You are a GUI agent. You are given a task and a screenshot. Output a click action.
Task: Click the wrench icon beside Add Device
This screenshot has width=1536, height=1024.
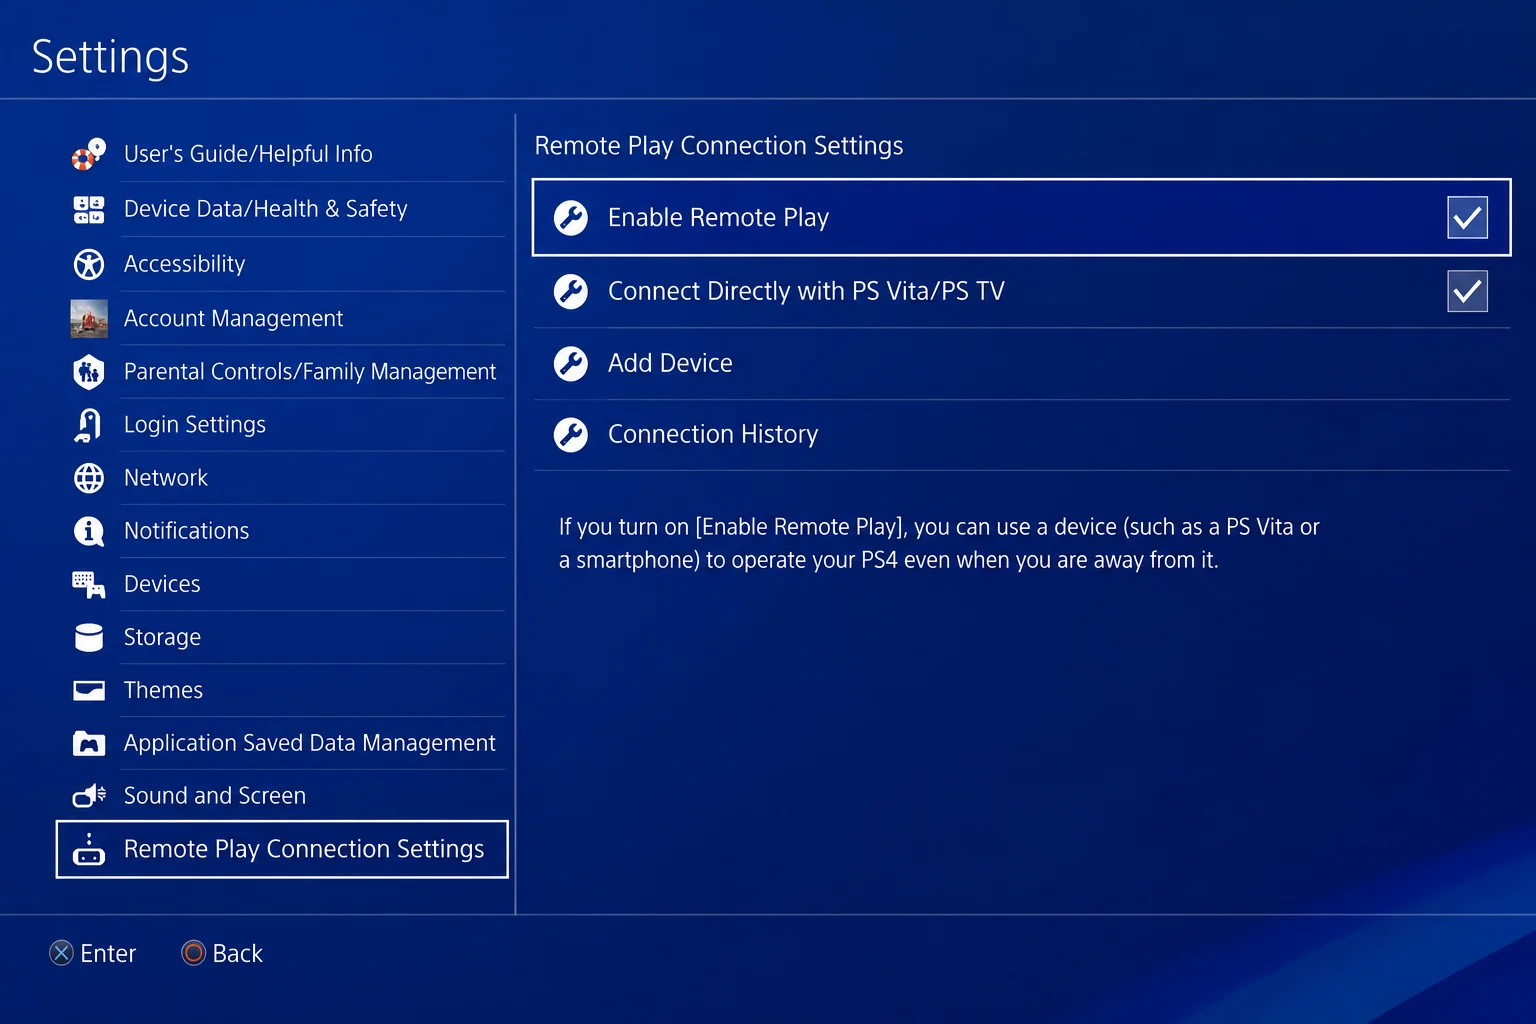click(x=571, y=363)
